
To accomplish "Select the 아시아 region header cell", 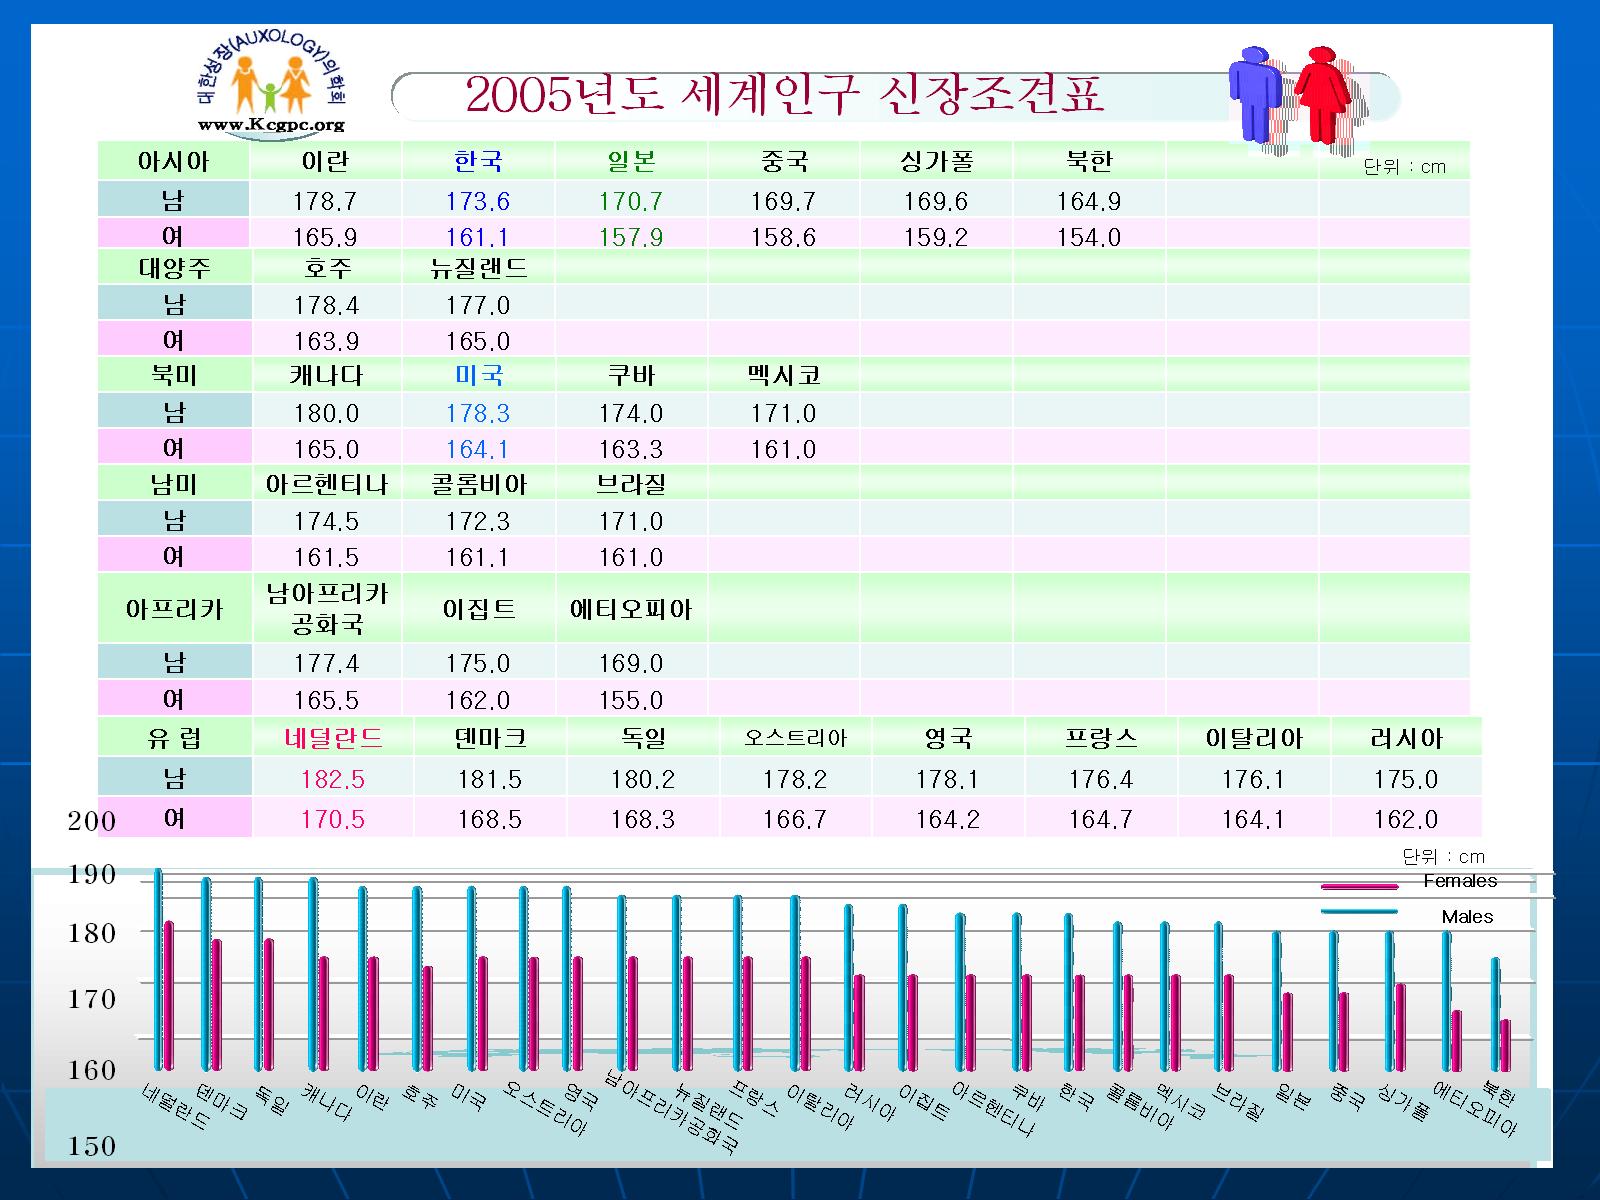I will (x=174, y=161).
